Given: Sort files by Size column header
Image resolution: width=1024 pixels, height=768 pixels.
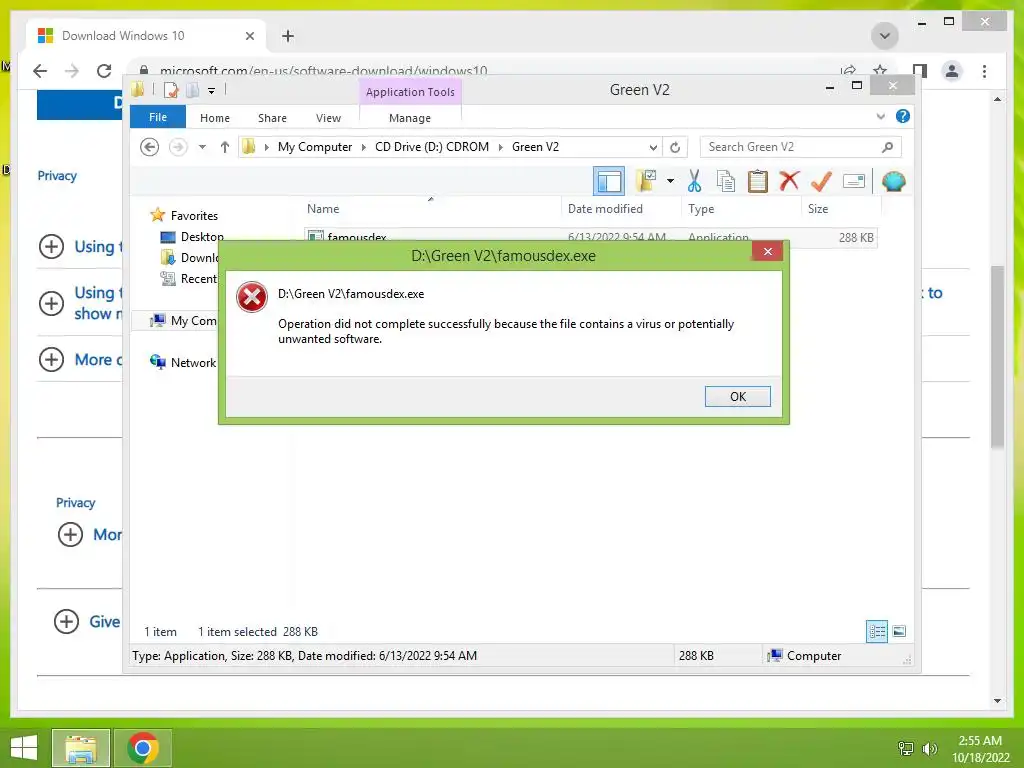Looking at the screenshot, I should pyautogui.click(x=818, y=208).
